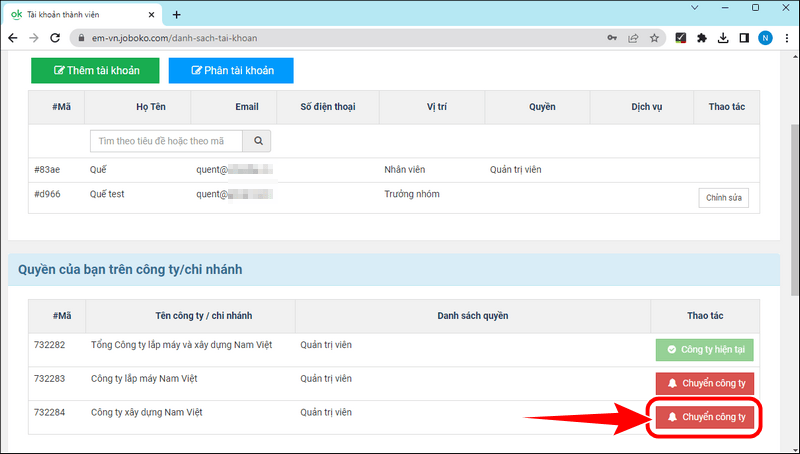
Task: Open a new browser tab
Action: point(177,14)
